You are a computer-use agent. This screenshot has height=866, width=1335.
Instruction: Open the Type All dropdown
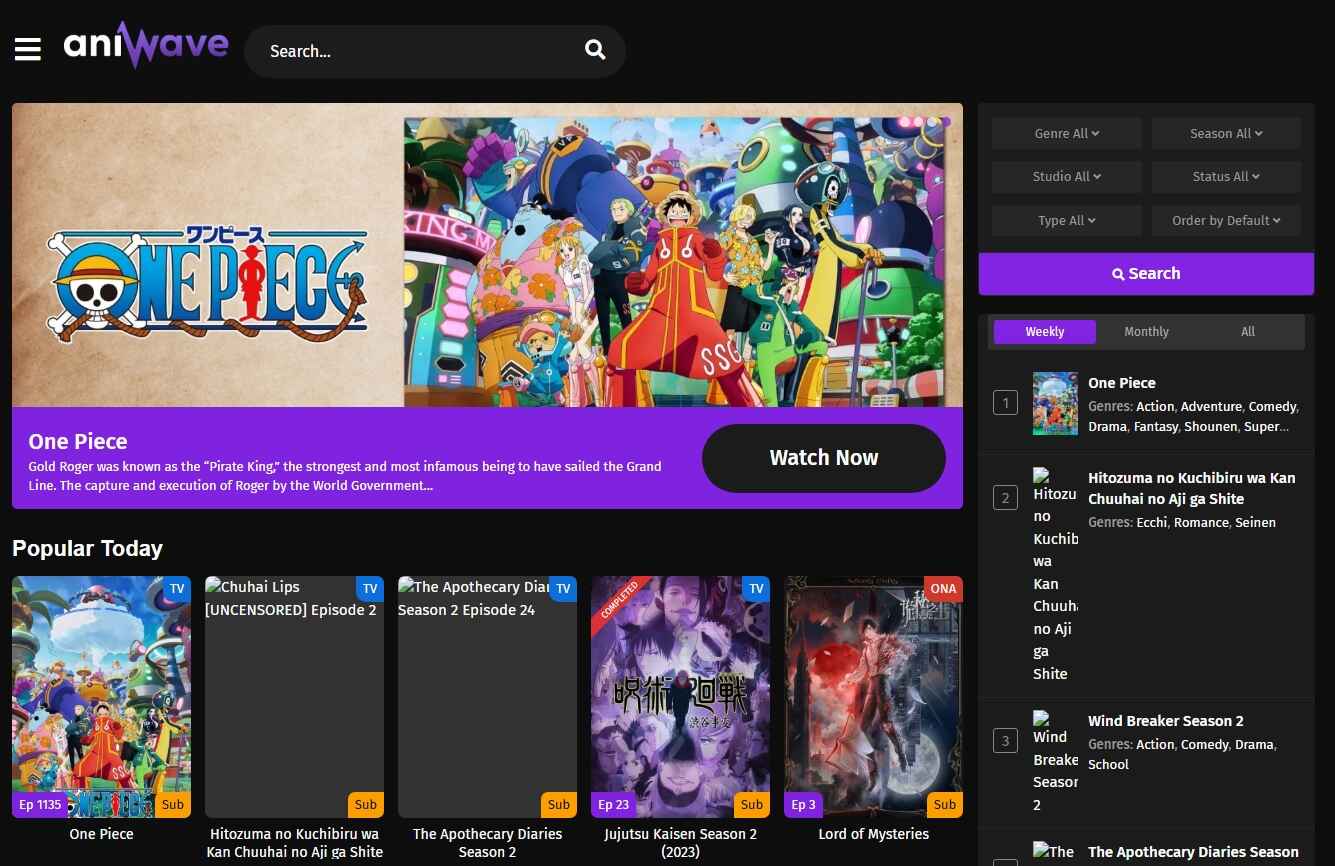[x=1067, y=220]
